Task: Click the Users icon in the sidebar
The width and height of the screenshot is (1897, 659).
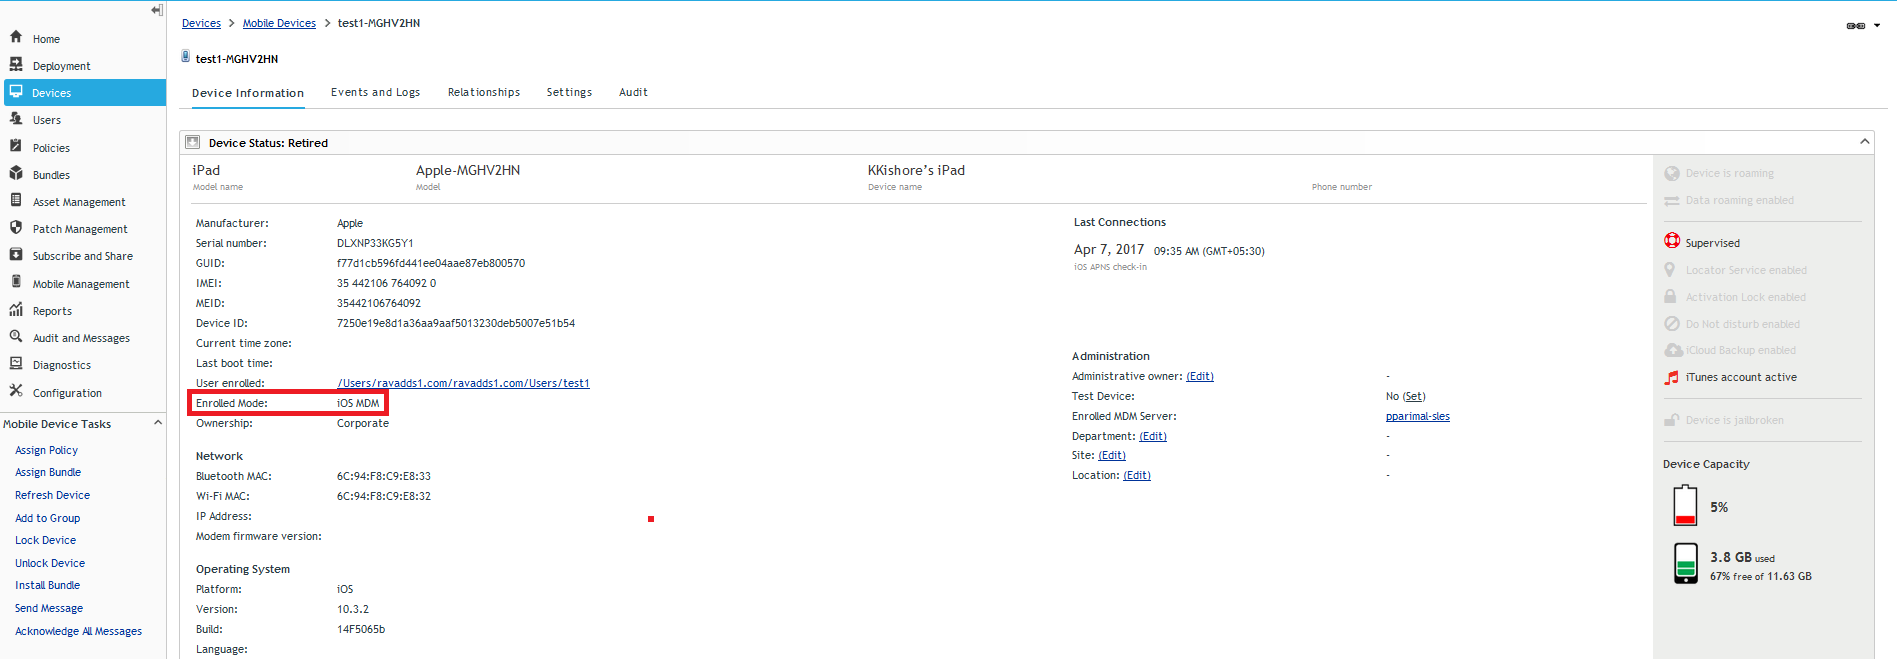Action: pos(16,118)
